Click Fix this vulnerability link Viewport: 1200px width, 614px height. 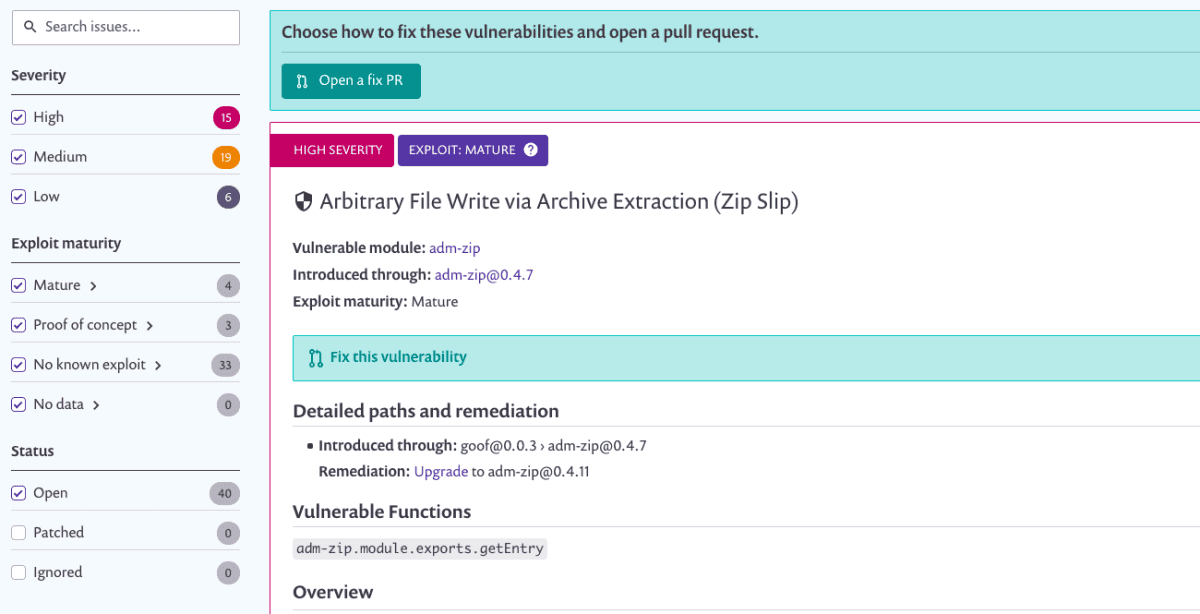pyautogui.click(x=398, y=357)
